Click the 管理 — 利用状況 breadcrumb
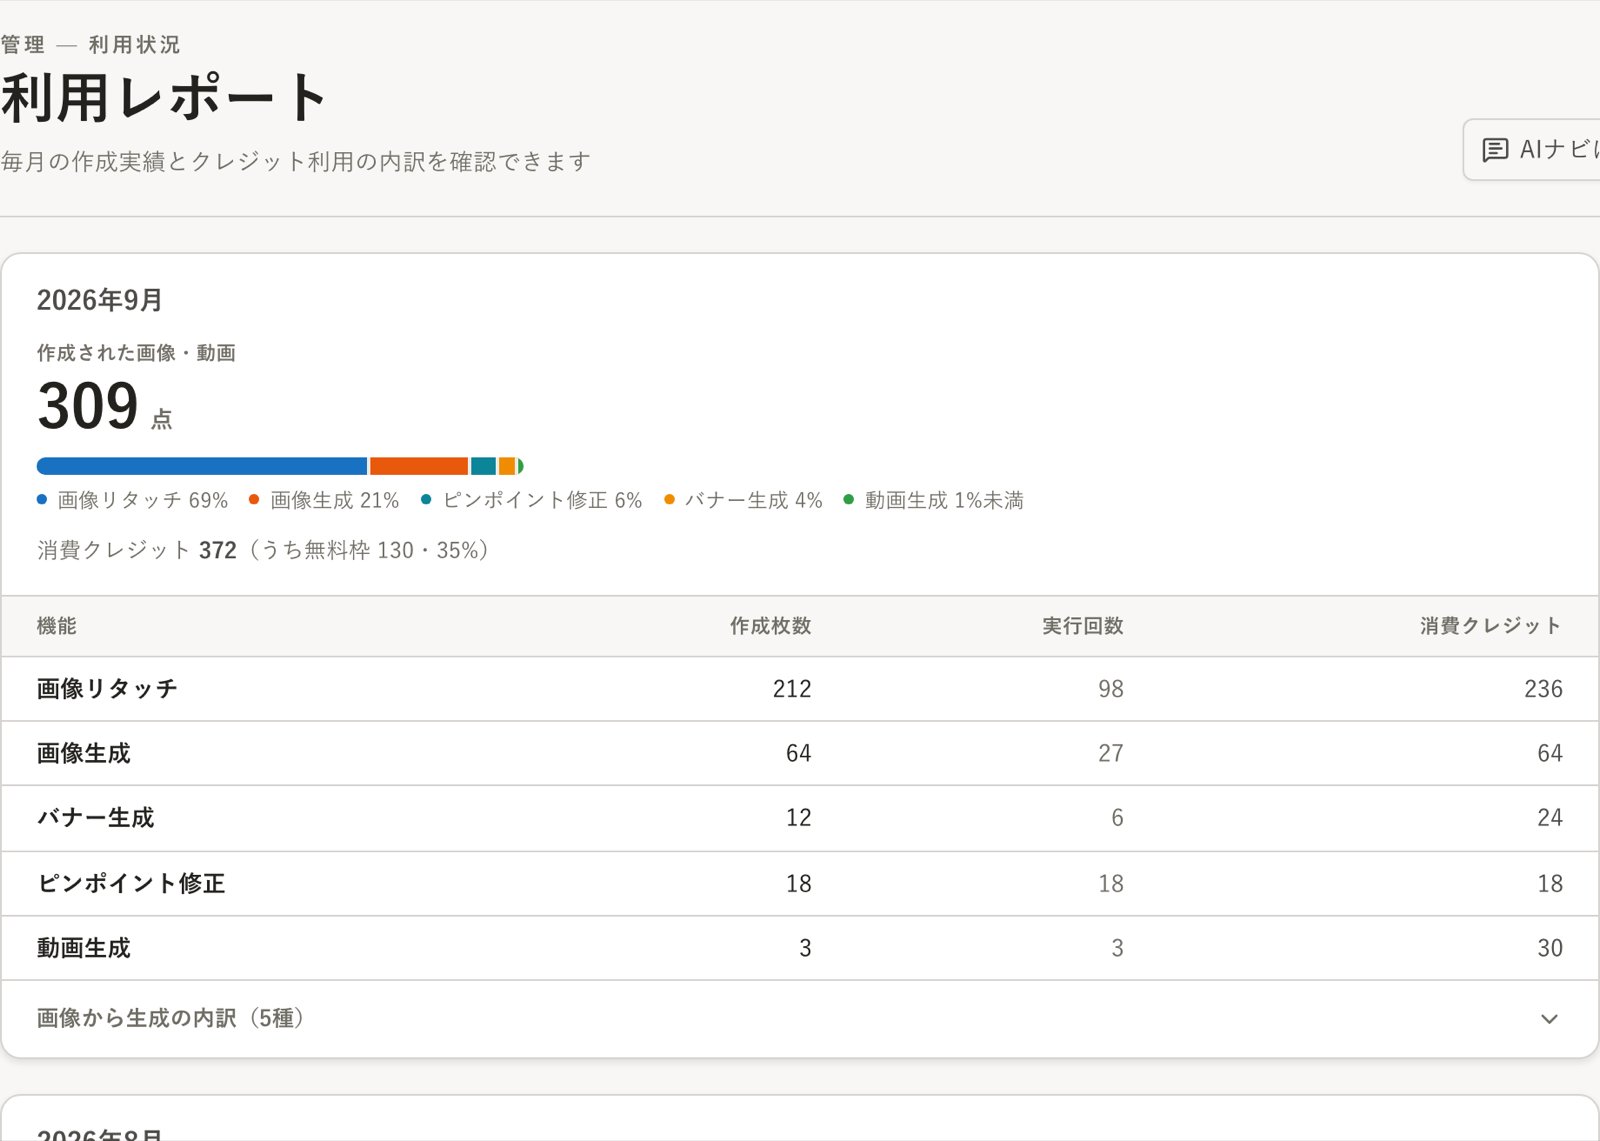The image size is (1600, 1141). 90,45
